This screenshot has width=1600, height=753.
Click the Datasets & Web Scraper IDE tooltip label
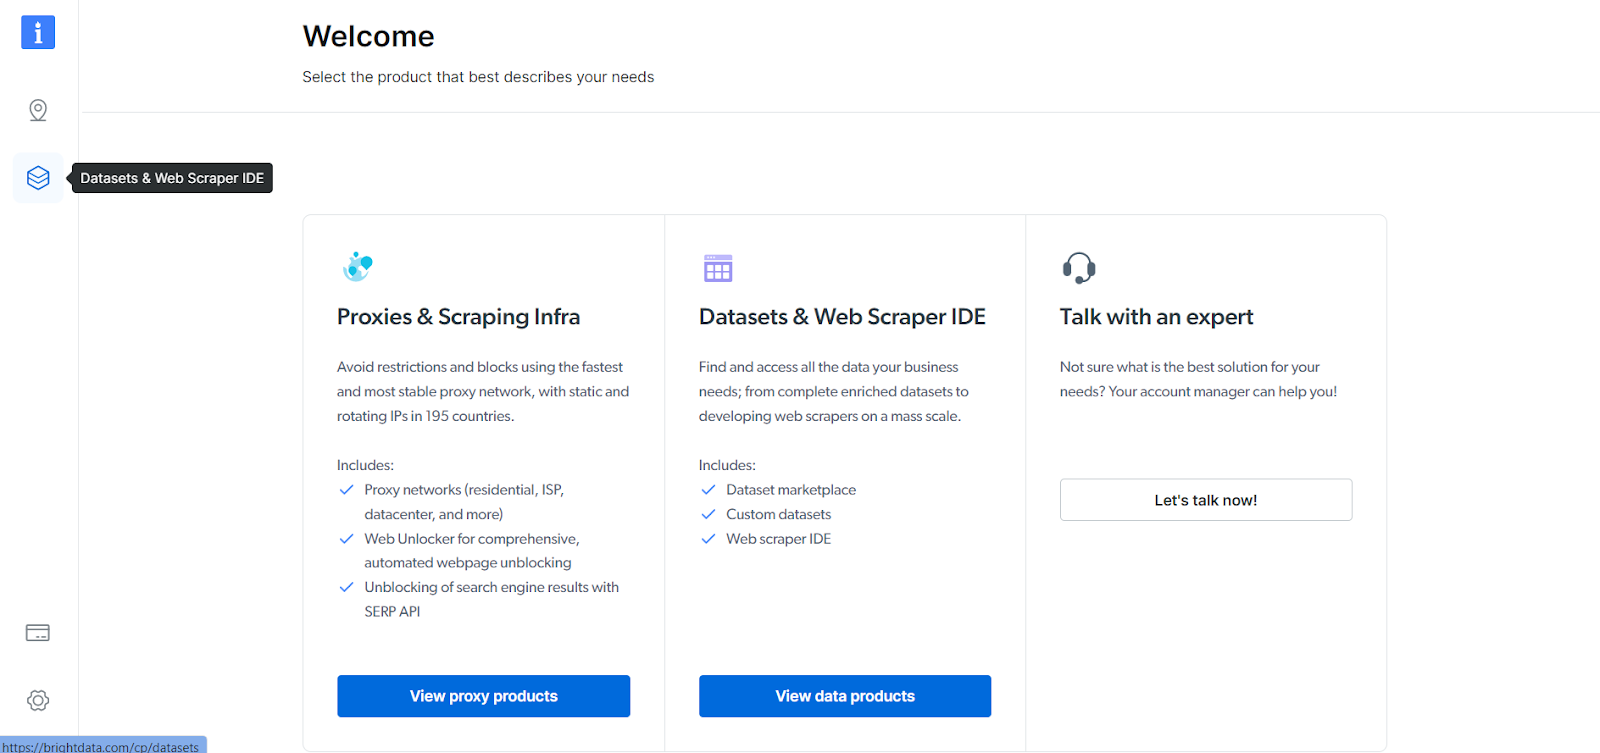tap(172, 178)
